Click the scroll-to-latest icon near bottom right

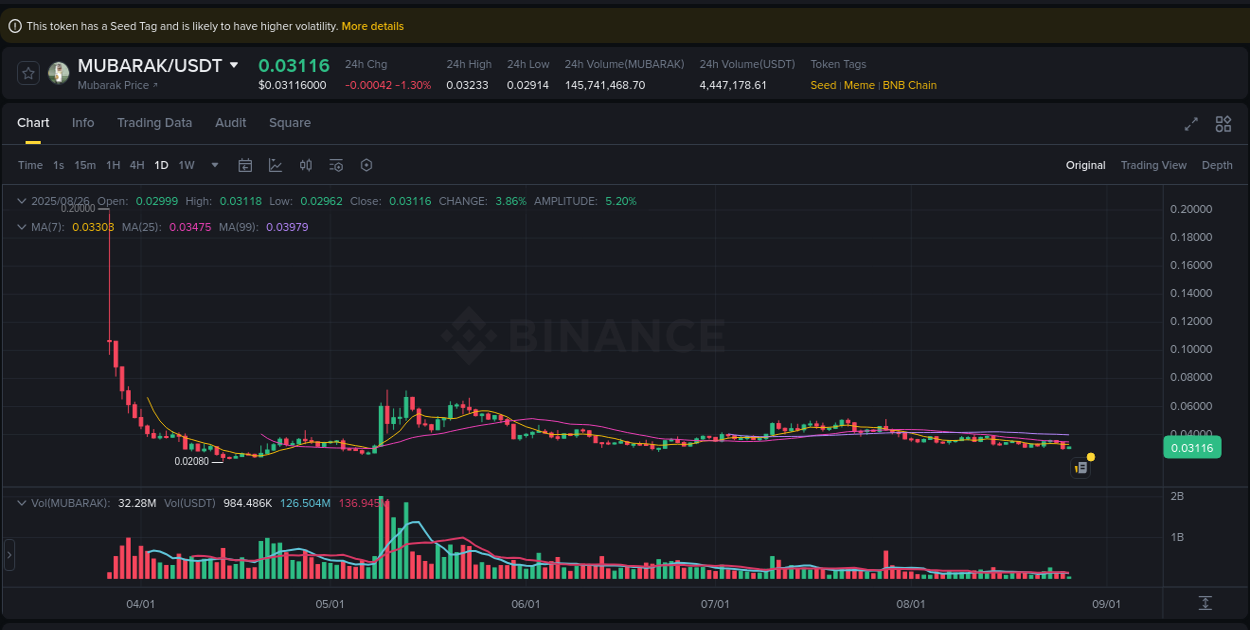[1205, 602]
